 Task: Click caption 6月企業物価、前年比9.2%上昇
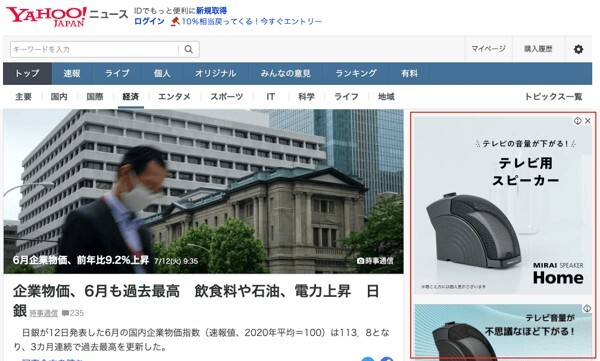coord(81,260)
